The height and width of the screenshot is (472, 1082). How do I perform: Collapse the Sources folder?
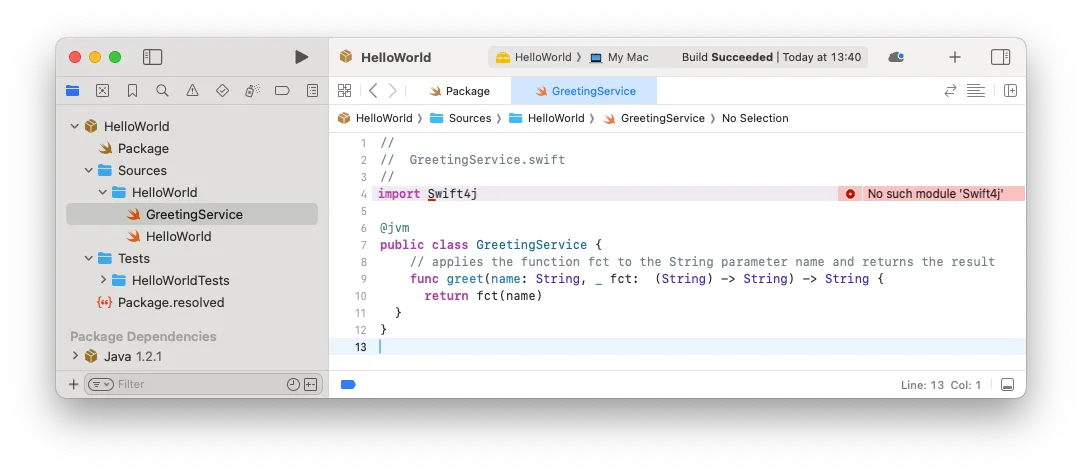coord(88,170)
